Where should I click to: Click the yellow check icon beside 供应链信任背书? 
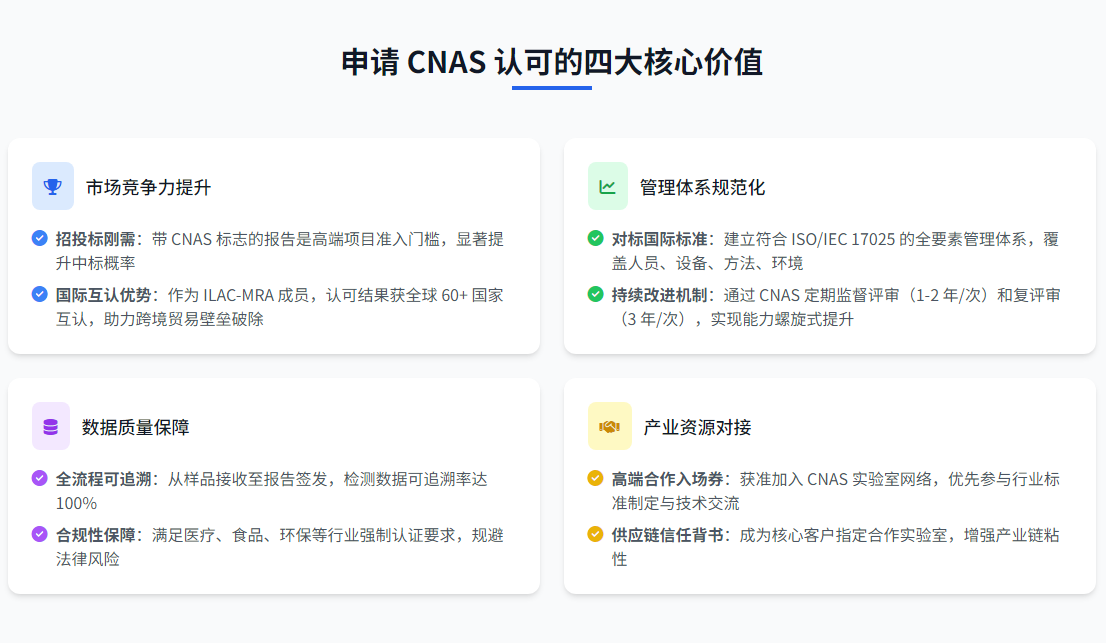tap(596, 534)
